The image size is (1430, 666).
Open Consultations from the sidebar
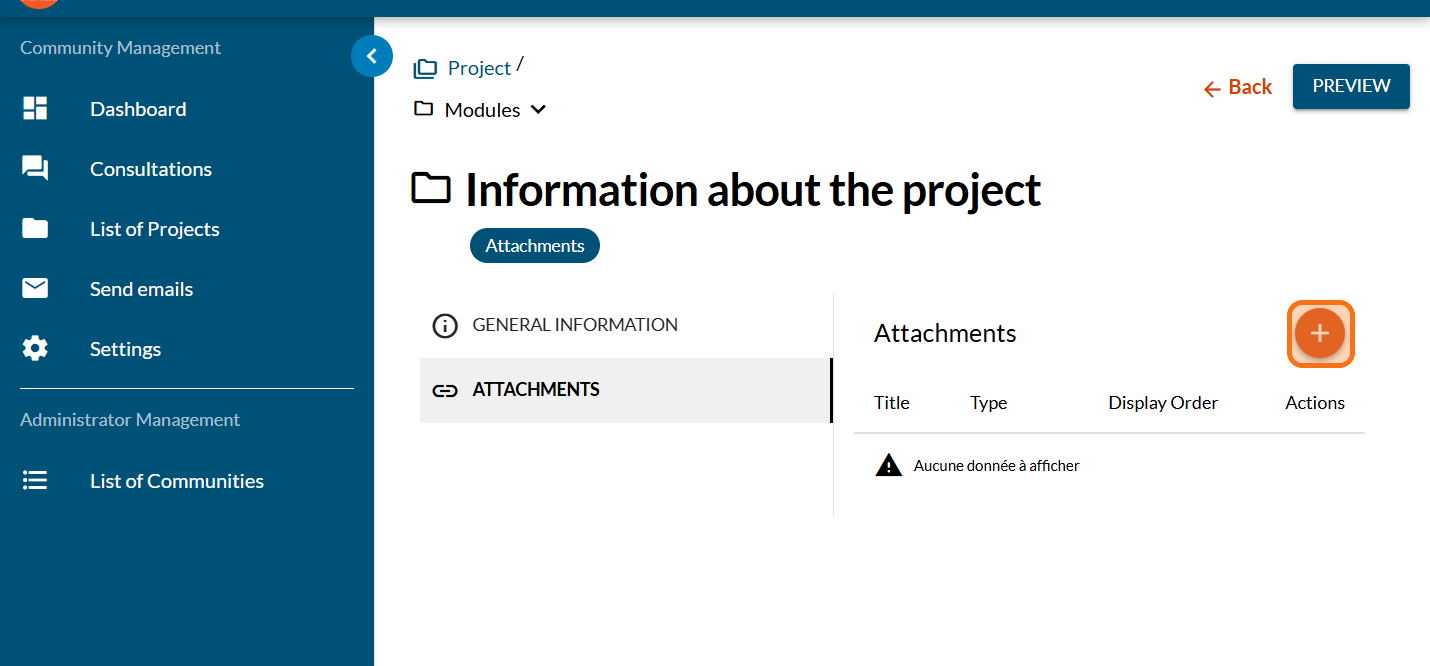point(151,169)
